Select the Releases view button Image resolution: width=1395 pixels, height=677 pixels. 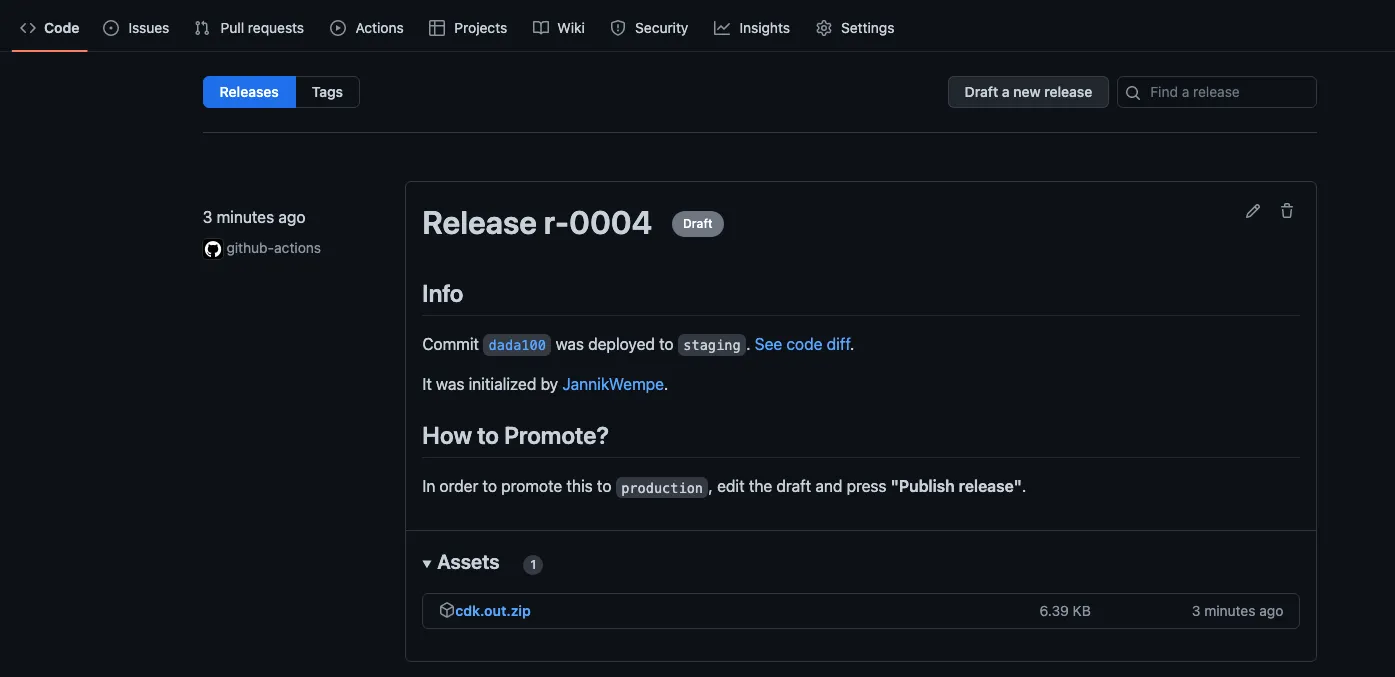249,92
